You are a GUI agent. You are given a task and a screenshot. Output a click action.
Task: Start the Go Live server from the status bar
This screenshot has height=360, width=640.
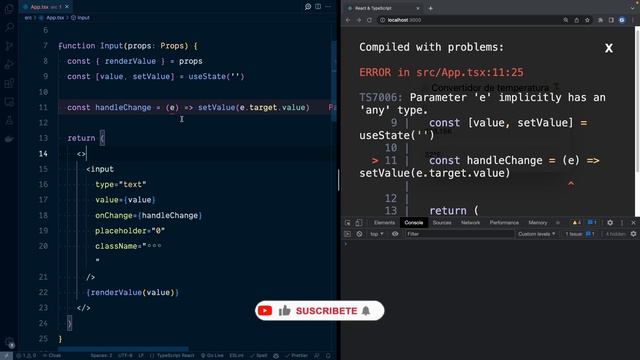point(212,356)
